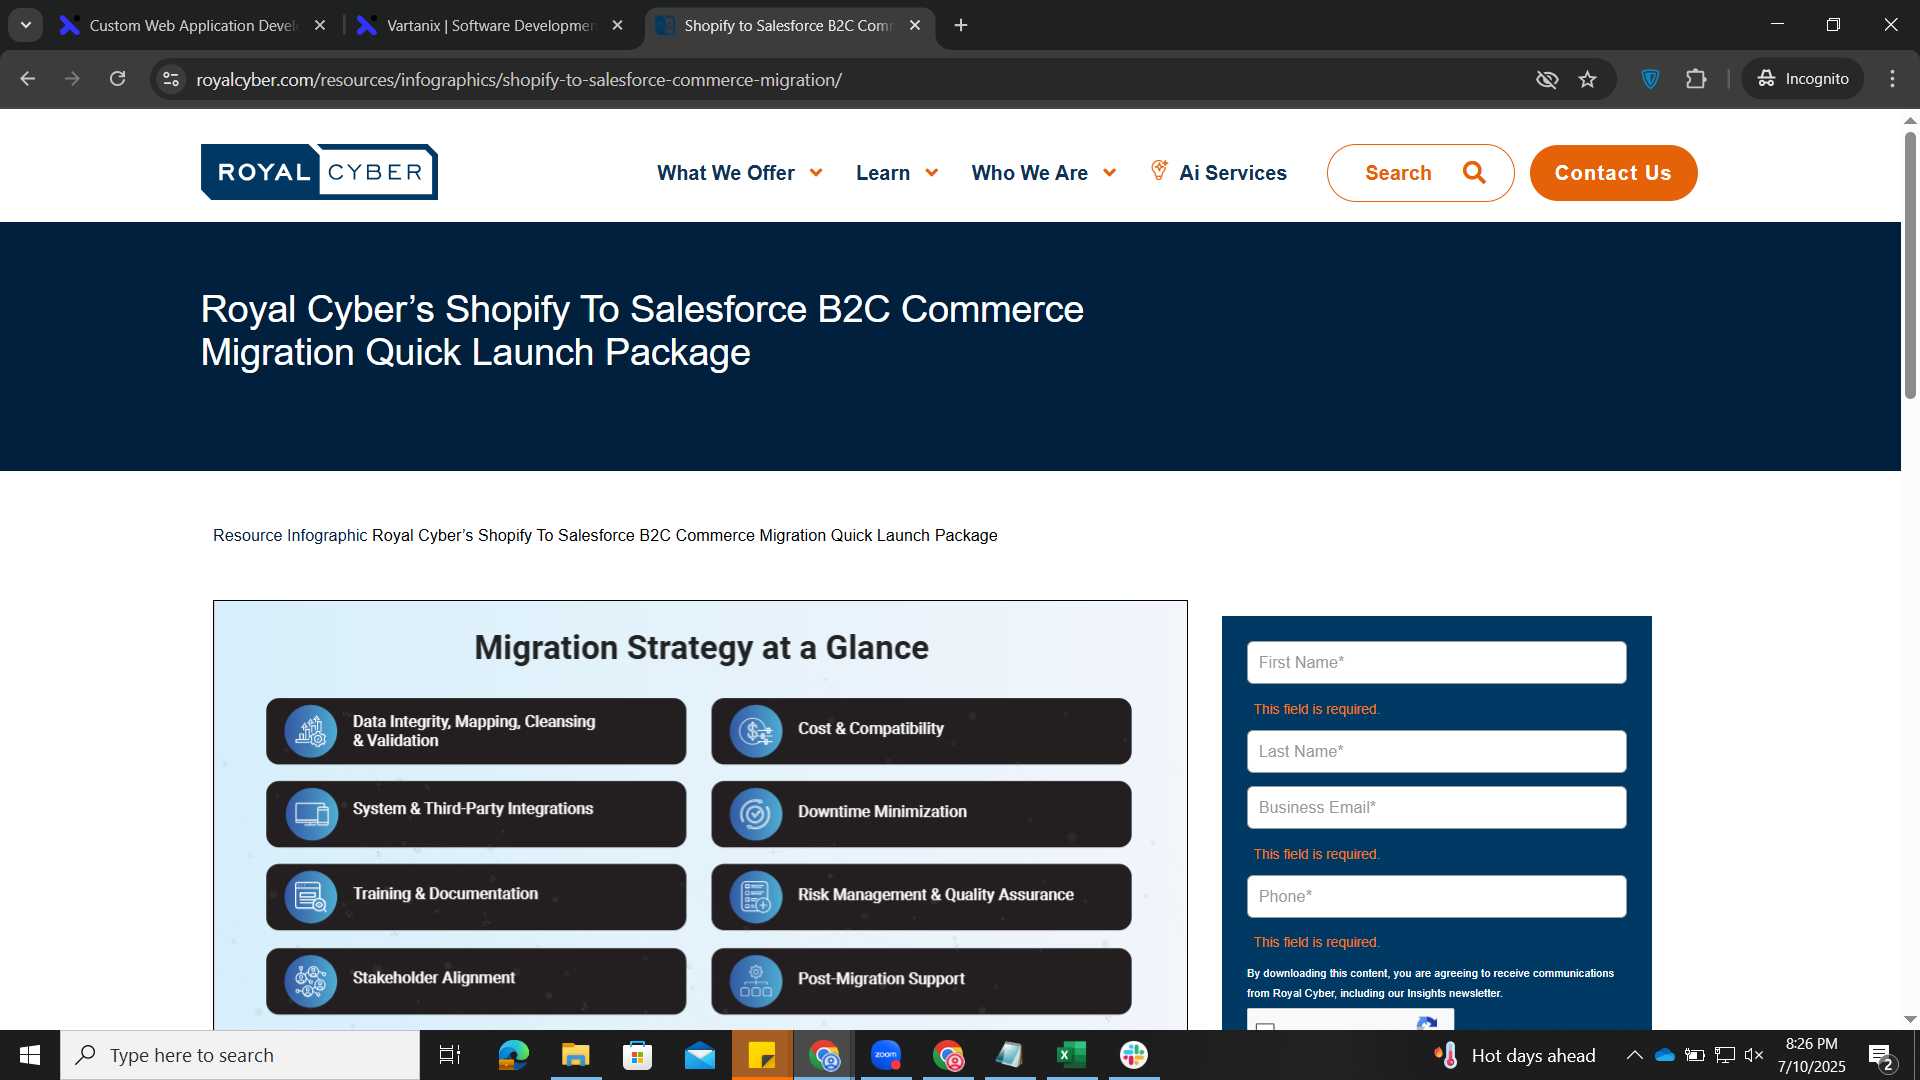This screenshot has height=1080, width=1920.
Task: Expand the What We Offer menu
Action: pyautogui.click(x=740, y=173)
